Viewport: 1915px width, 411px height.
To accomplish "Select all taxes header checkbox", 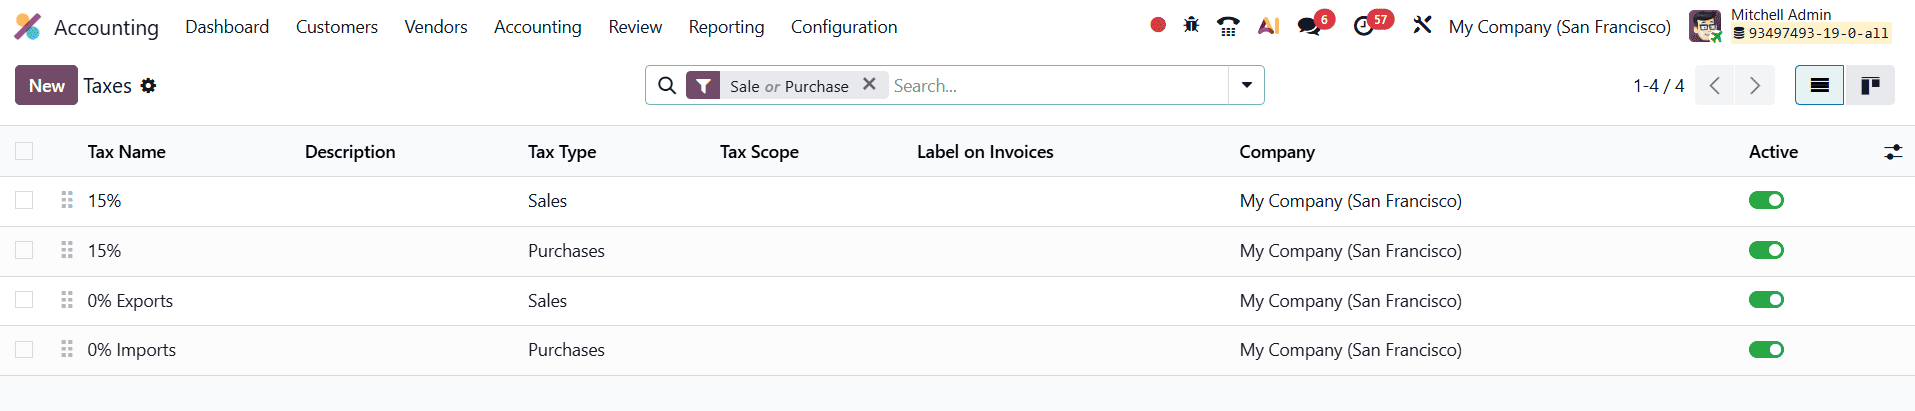I will [24, 151].
